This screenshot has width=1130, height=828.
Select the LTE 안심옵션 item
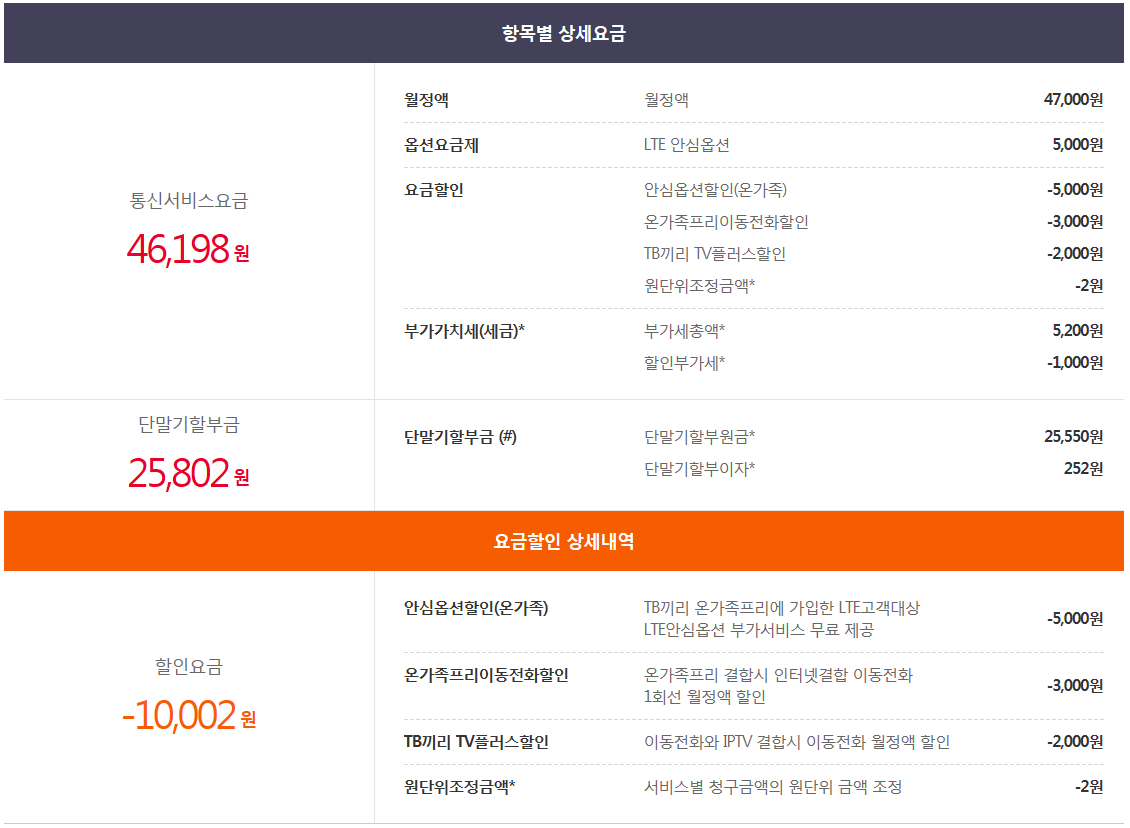(686, 145)
